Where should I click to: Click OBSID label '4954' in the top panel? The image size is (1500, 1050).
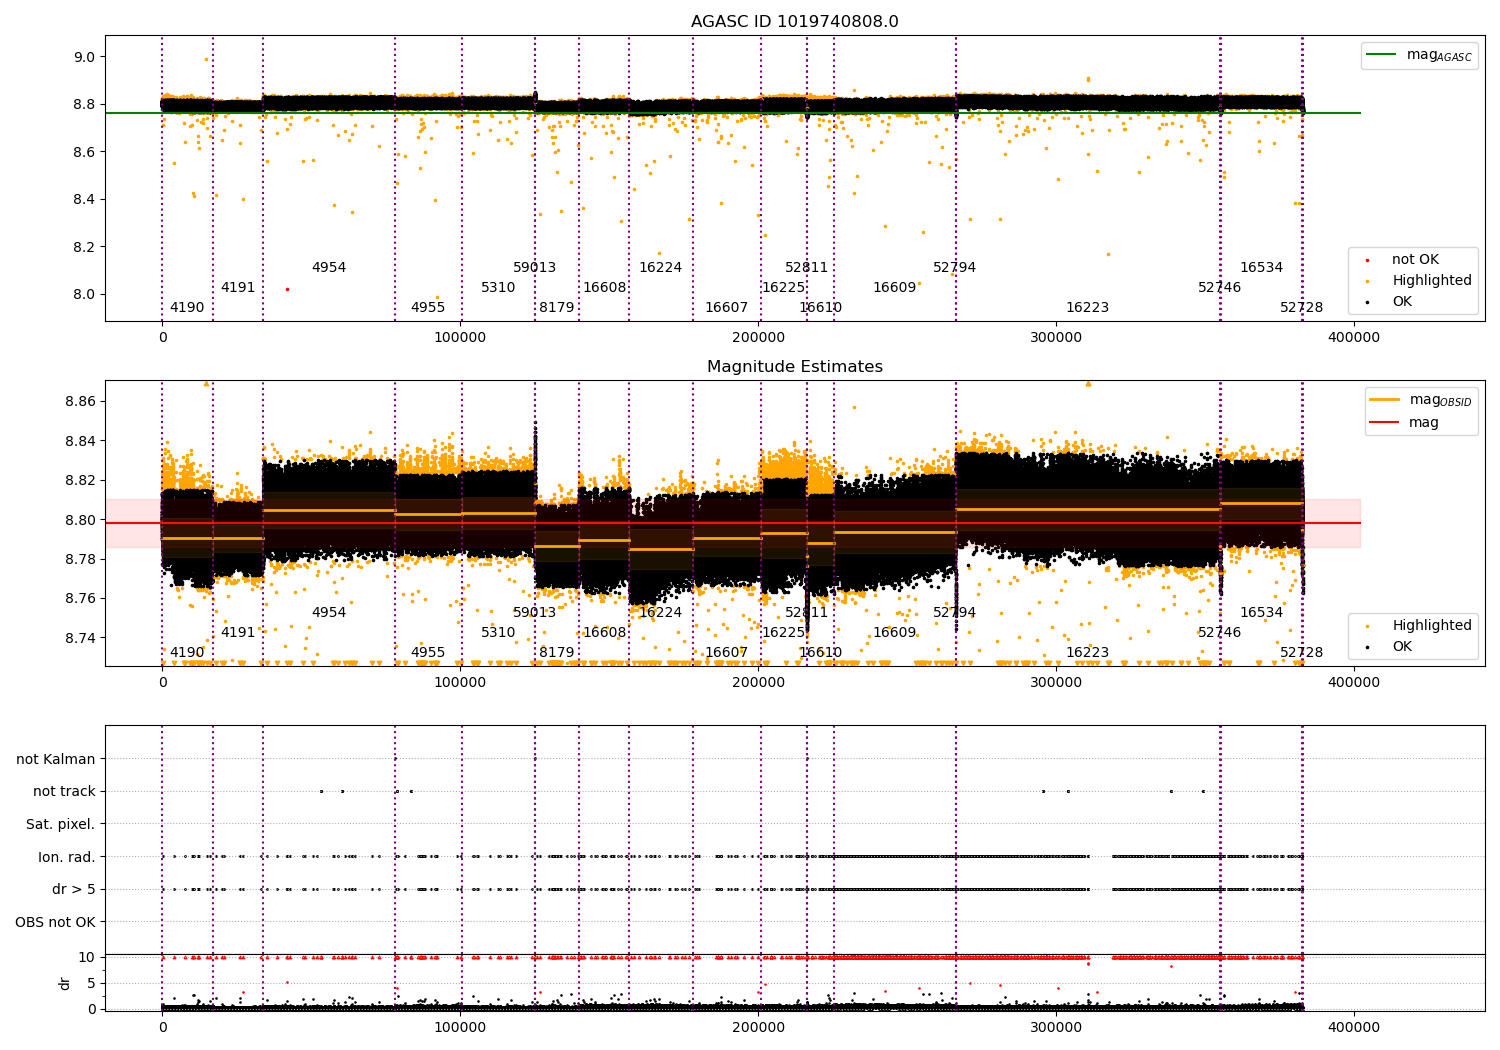click(x=329, y=267)
